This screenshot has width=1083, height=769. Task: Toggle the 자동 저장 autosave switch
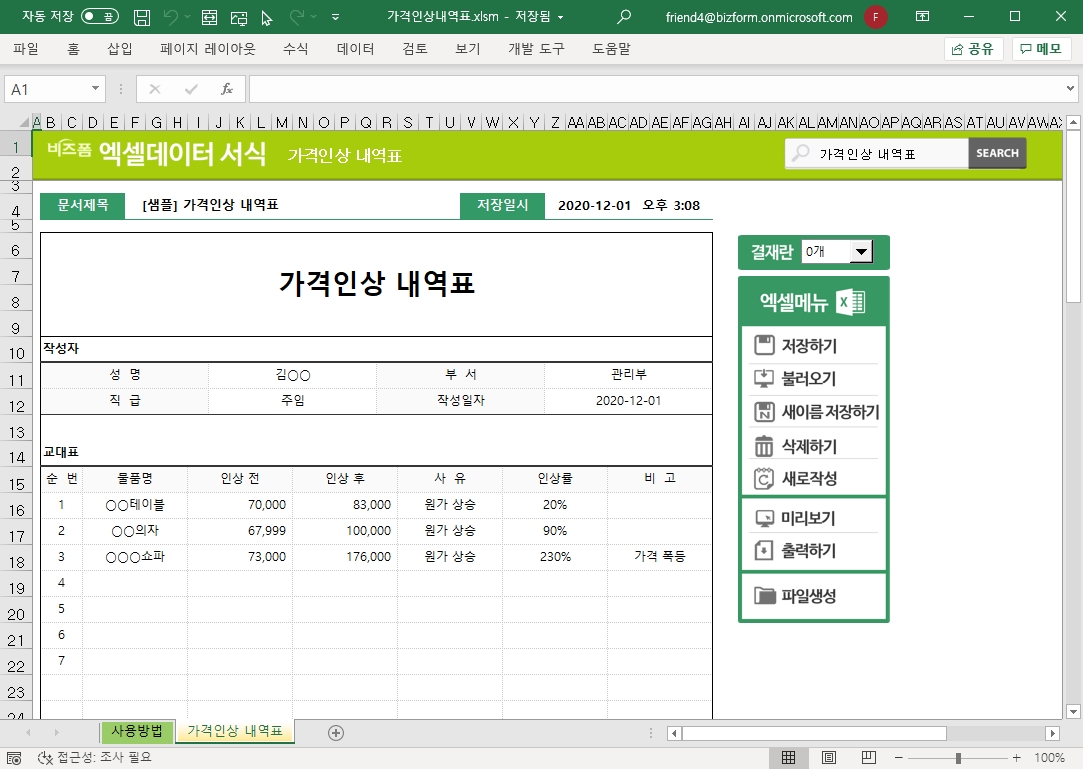pos(99,17)
